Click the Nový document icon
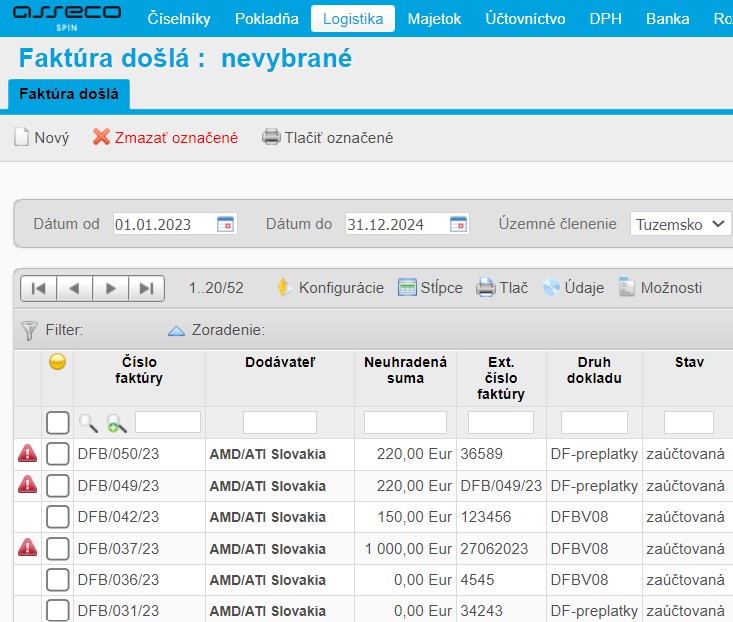The width and height of the screenshot is (733, 622). (21, 138)
